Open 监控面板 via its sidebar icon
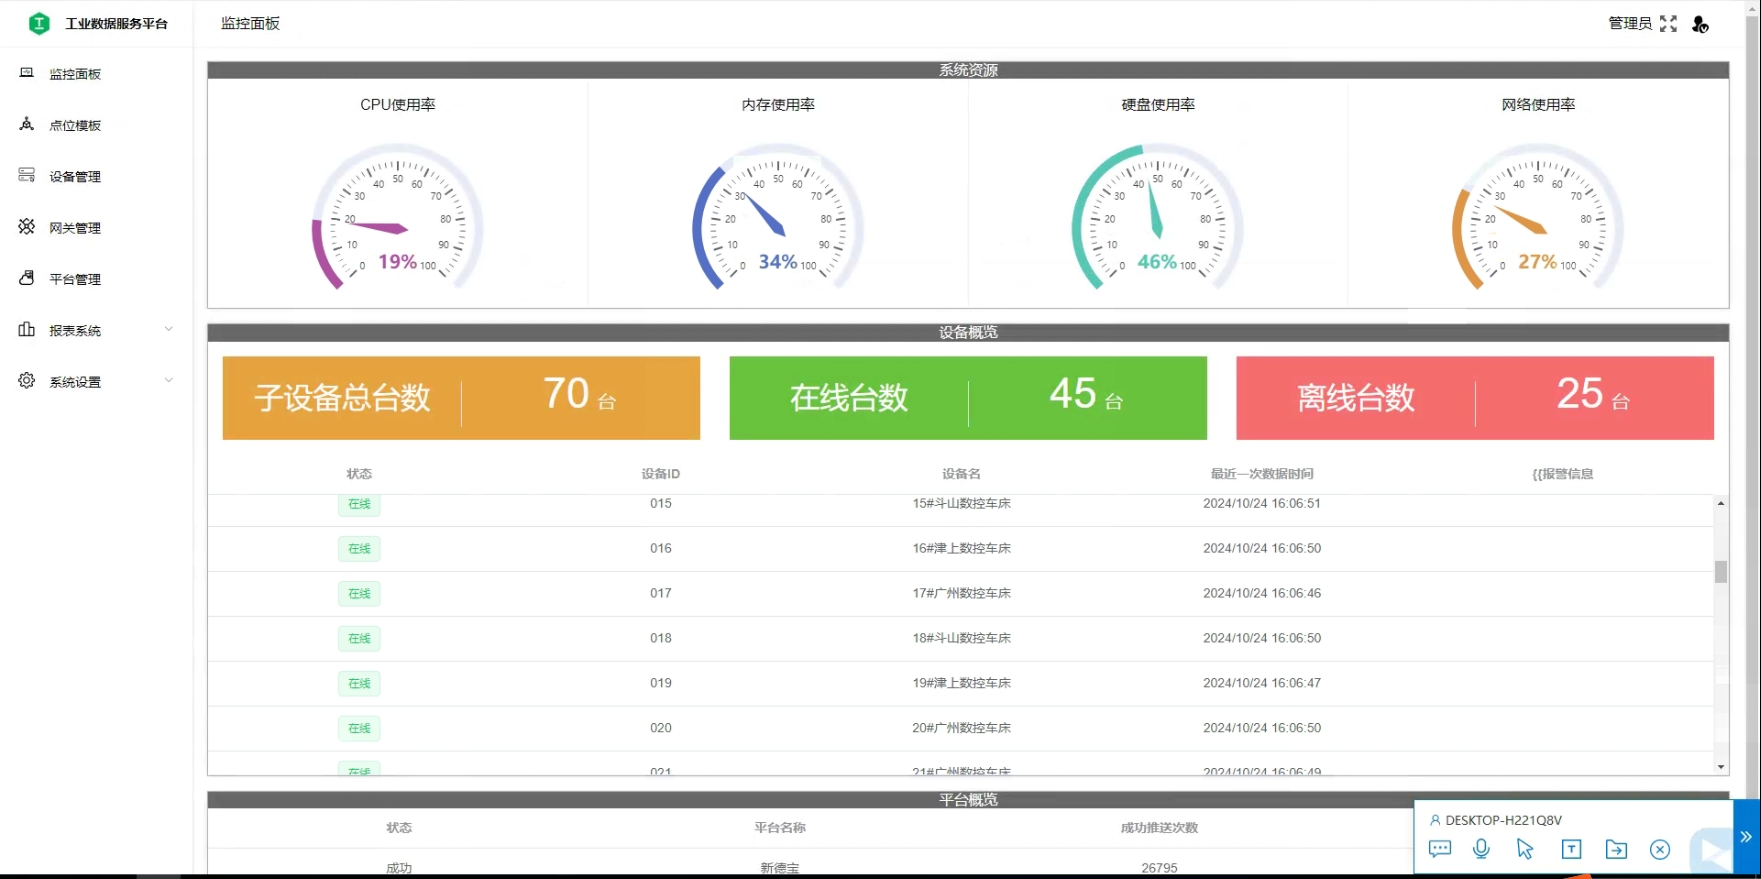Screen dimensions: 1761x879 pos(27,73)
